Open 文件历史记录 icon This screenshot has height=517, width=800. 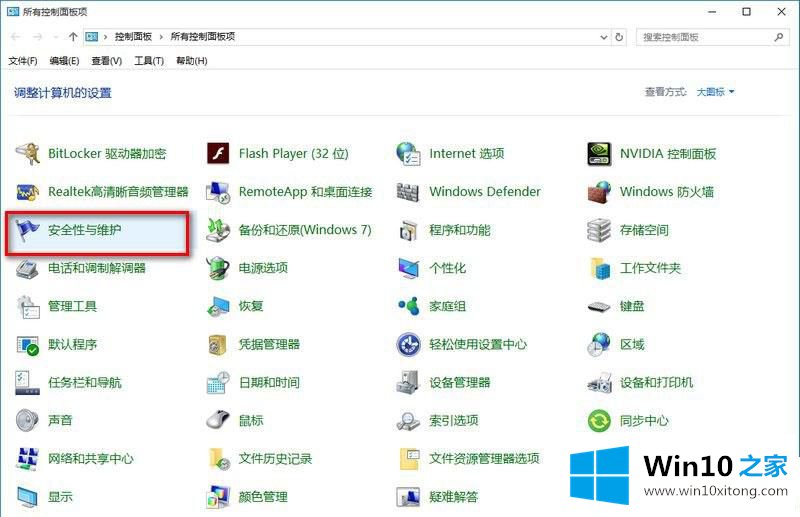pos(218,459)
